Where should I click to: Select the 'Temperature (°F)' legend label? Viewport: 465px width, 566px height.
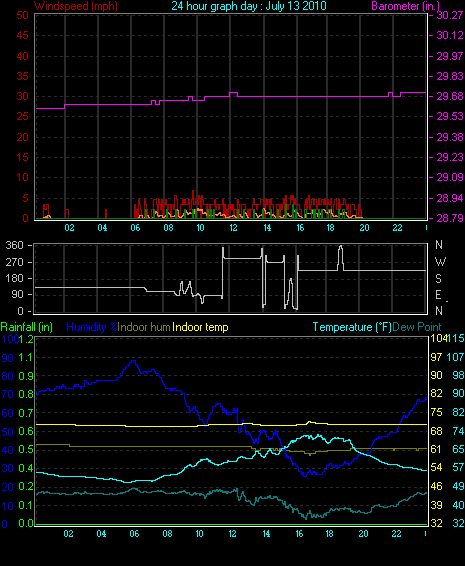352,327
